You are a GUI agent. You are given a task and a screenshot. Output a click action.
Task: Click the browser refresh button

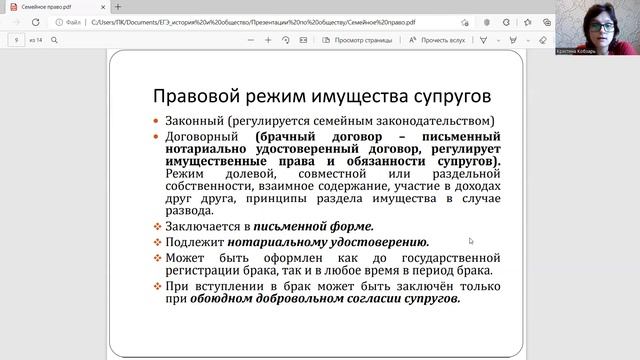(36, 22)
